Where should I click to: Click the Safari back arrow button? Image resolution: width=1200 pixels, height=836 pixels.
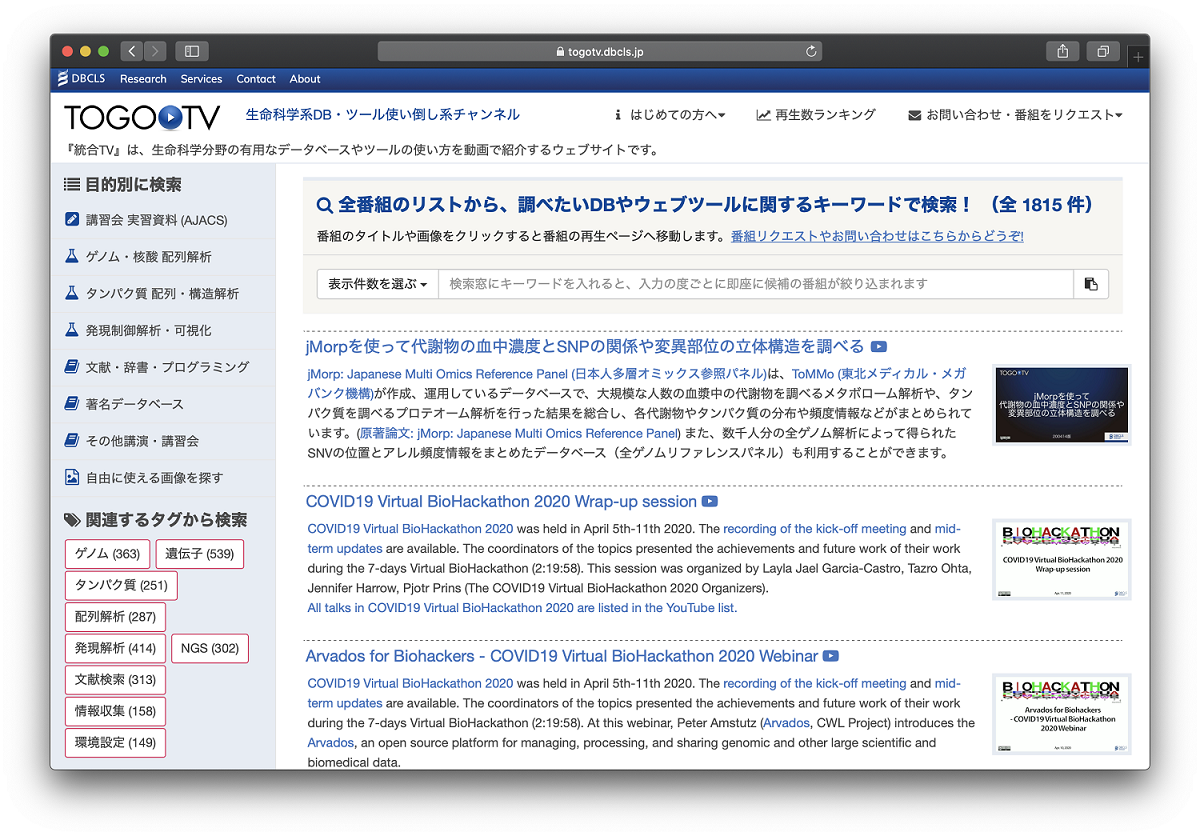click(x=132, y=51)
